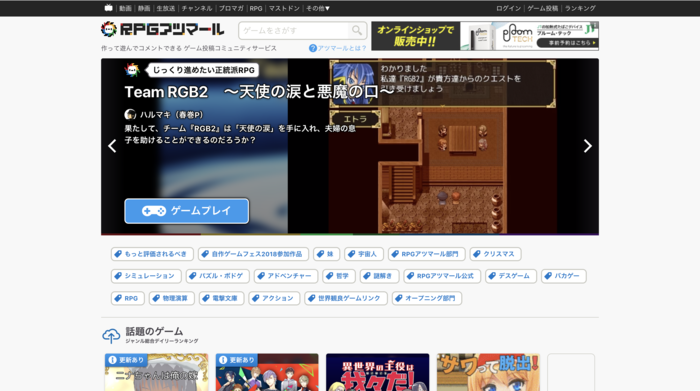Open the アツマールとは？ help link

coord(338,48)
